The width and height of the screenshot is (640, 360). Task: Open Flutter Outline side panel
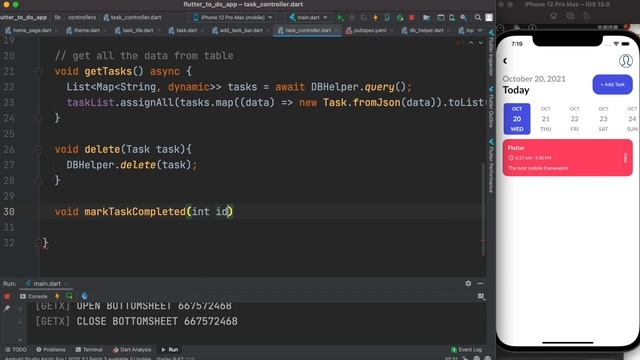point(491,107)
